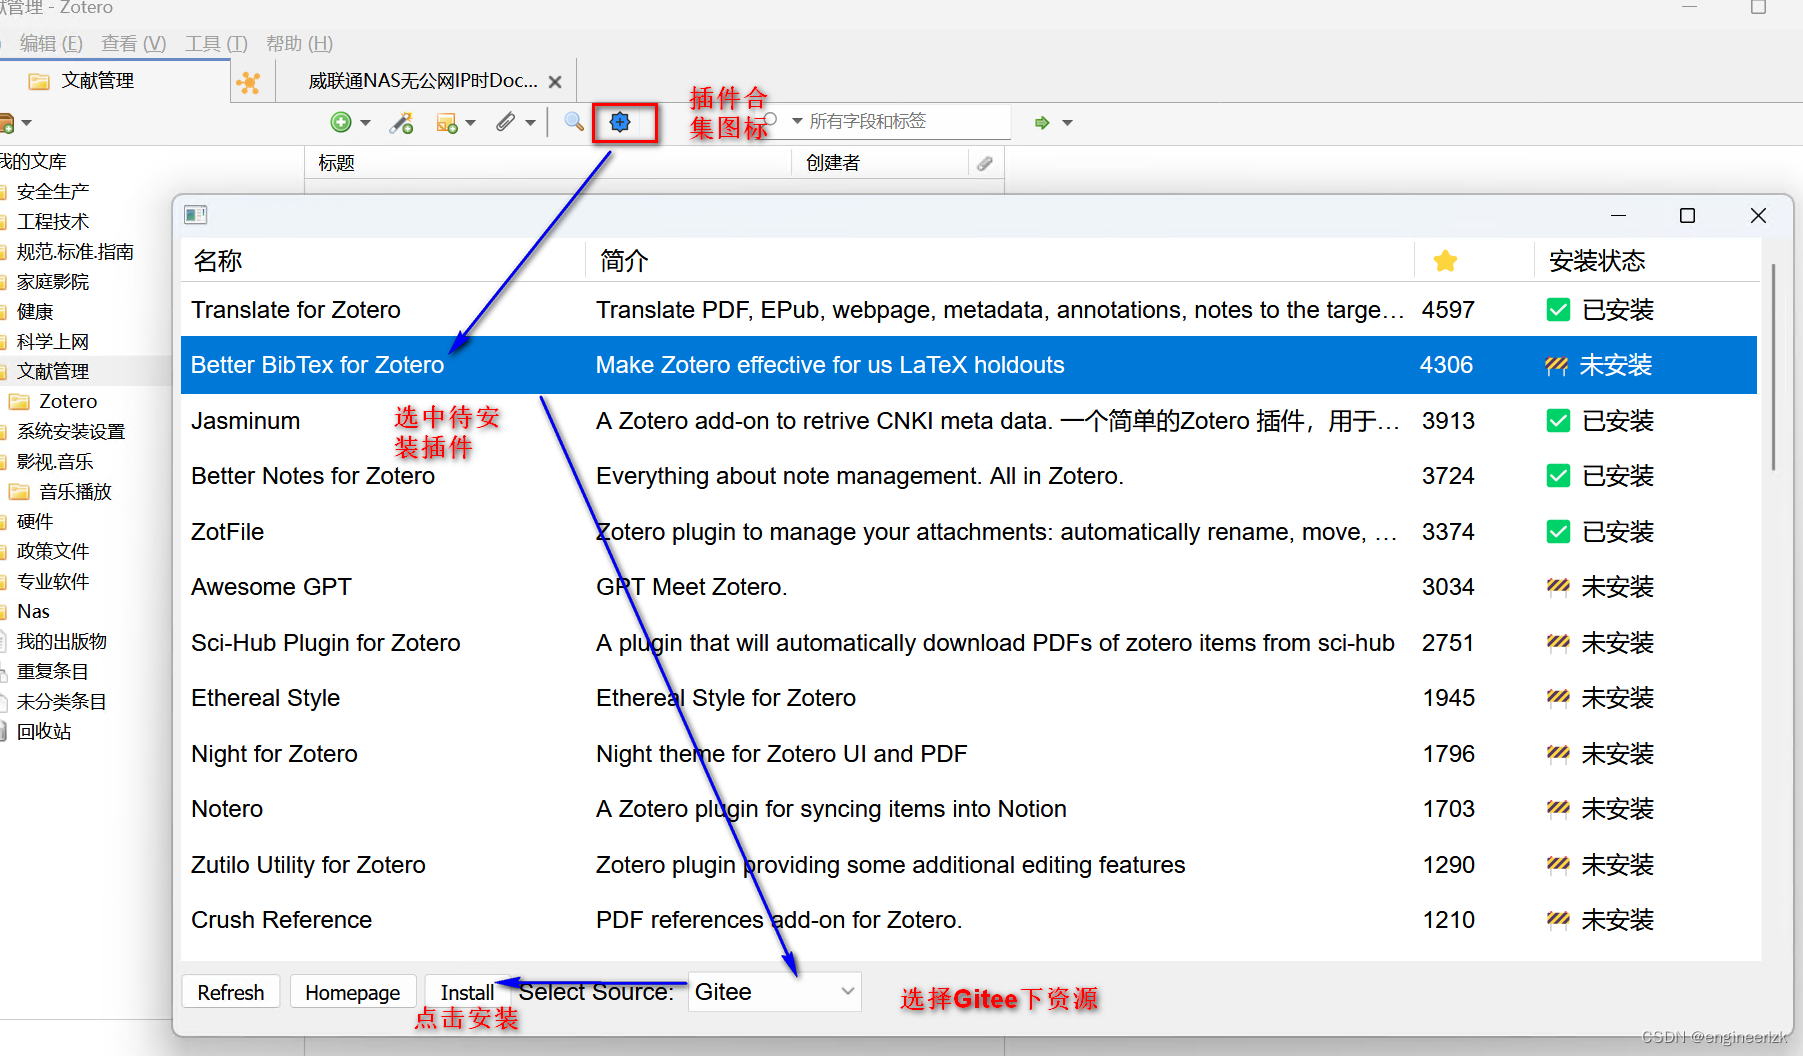
Task: Click not-installed icon for Better BibTex
Action: tap(1557, 365)
